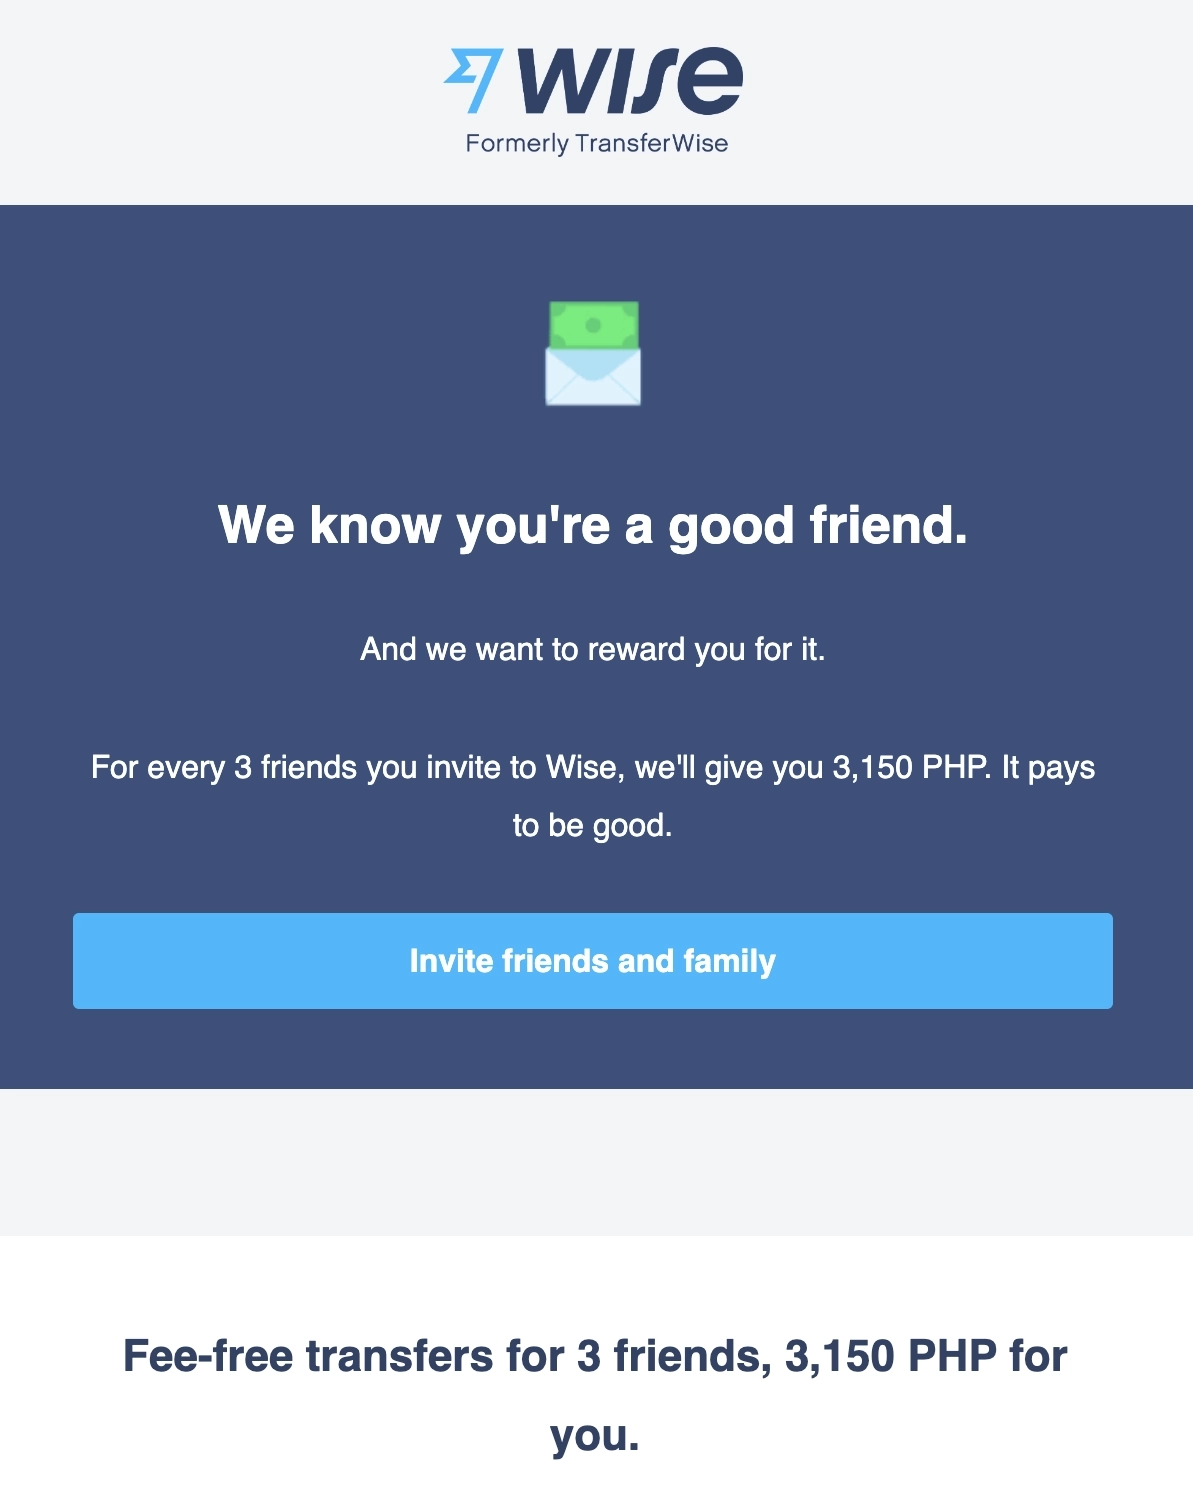The width and height of the screenshot is (1193, 1500).
Task: Click the 'Fee-free transfers for 3 friends' heading
Action: point(594,1355)
